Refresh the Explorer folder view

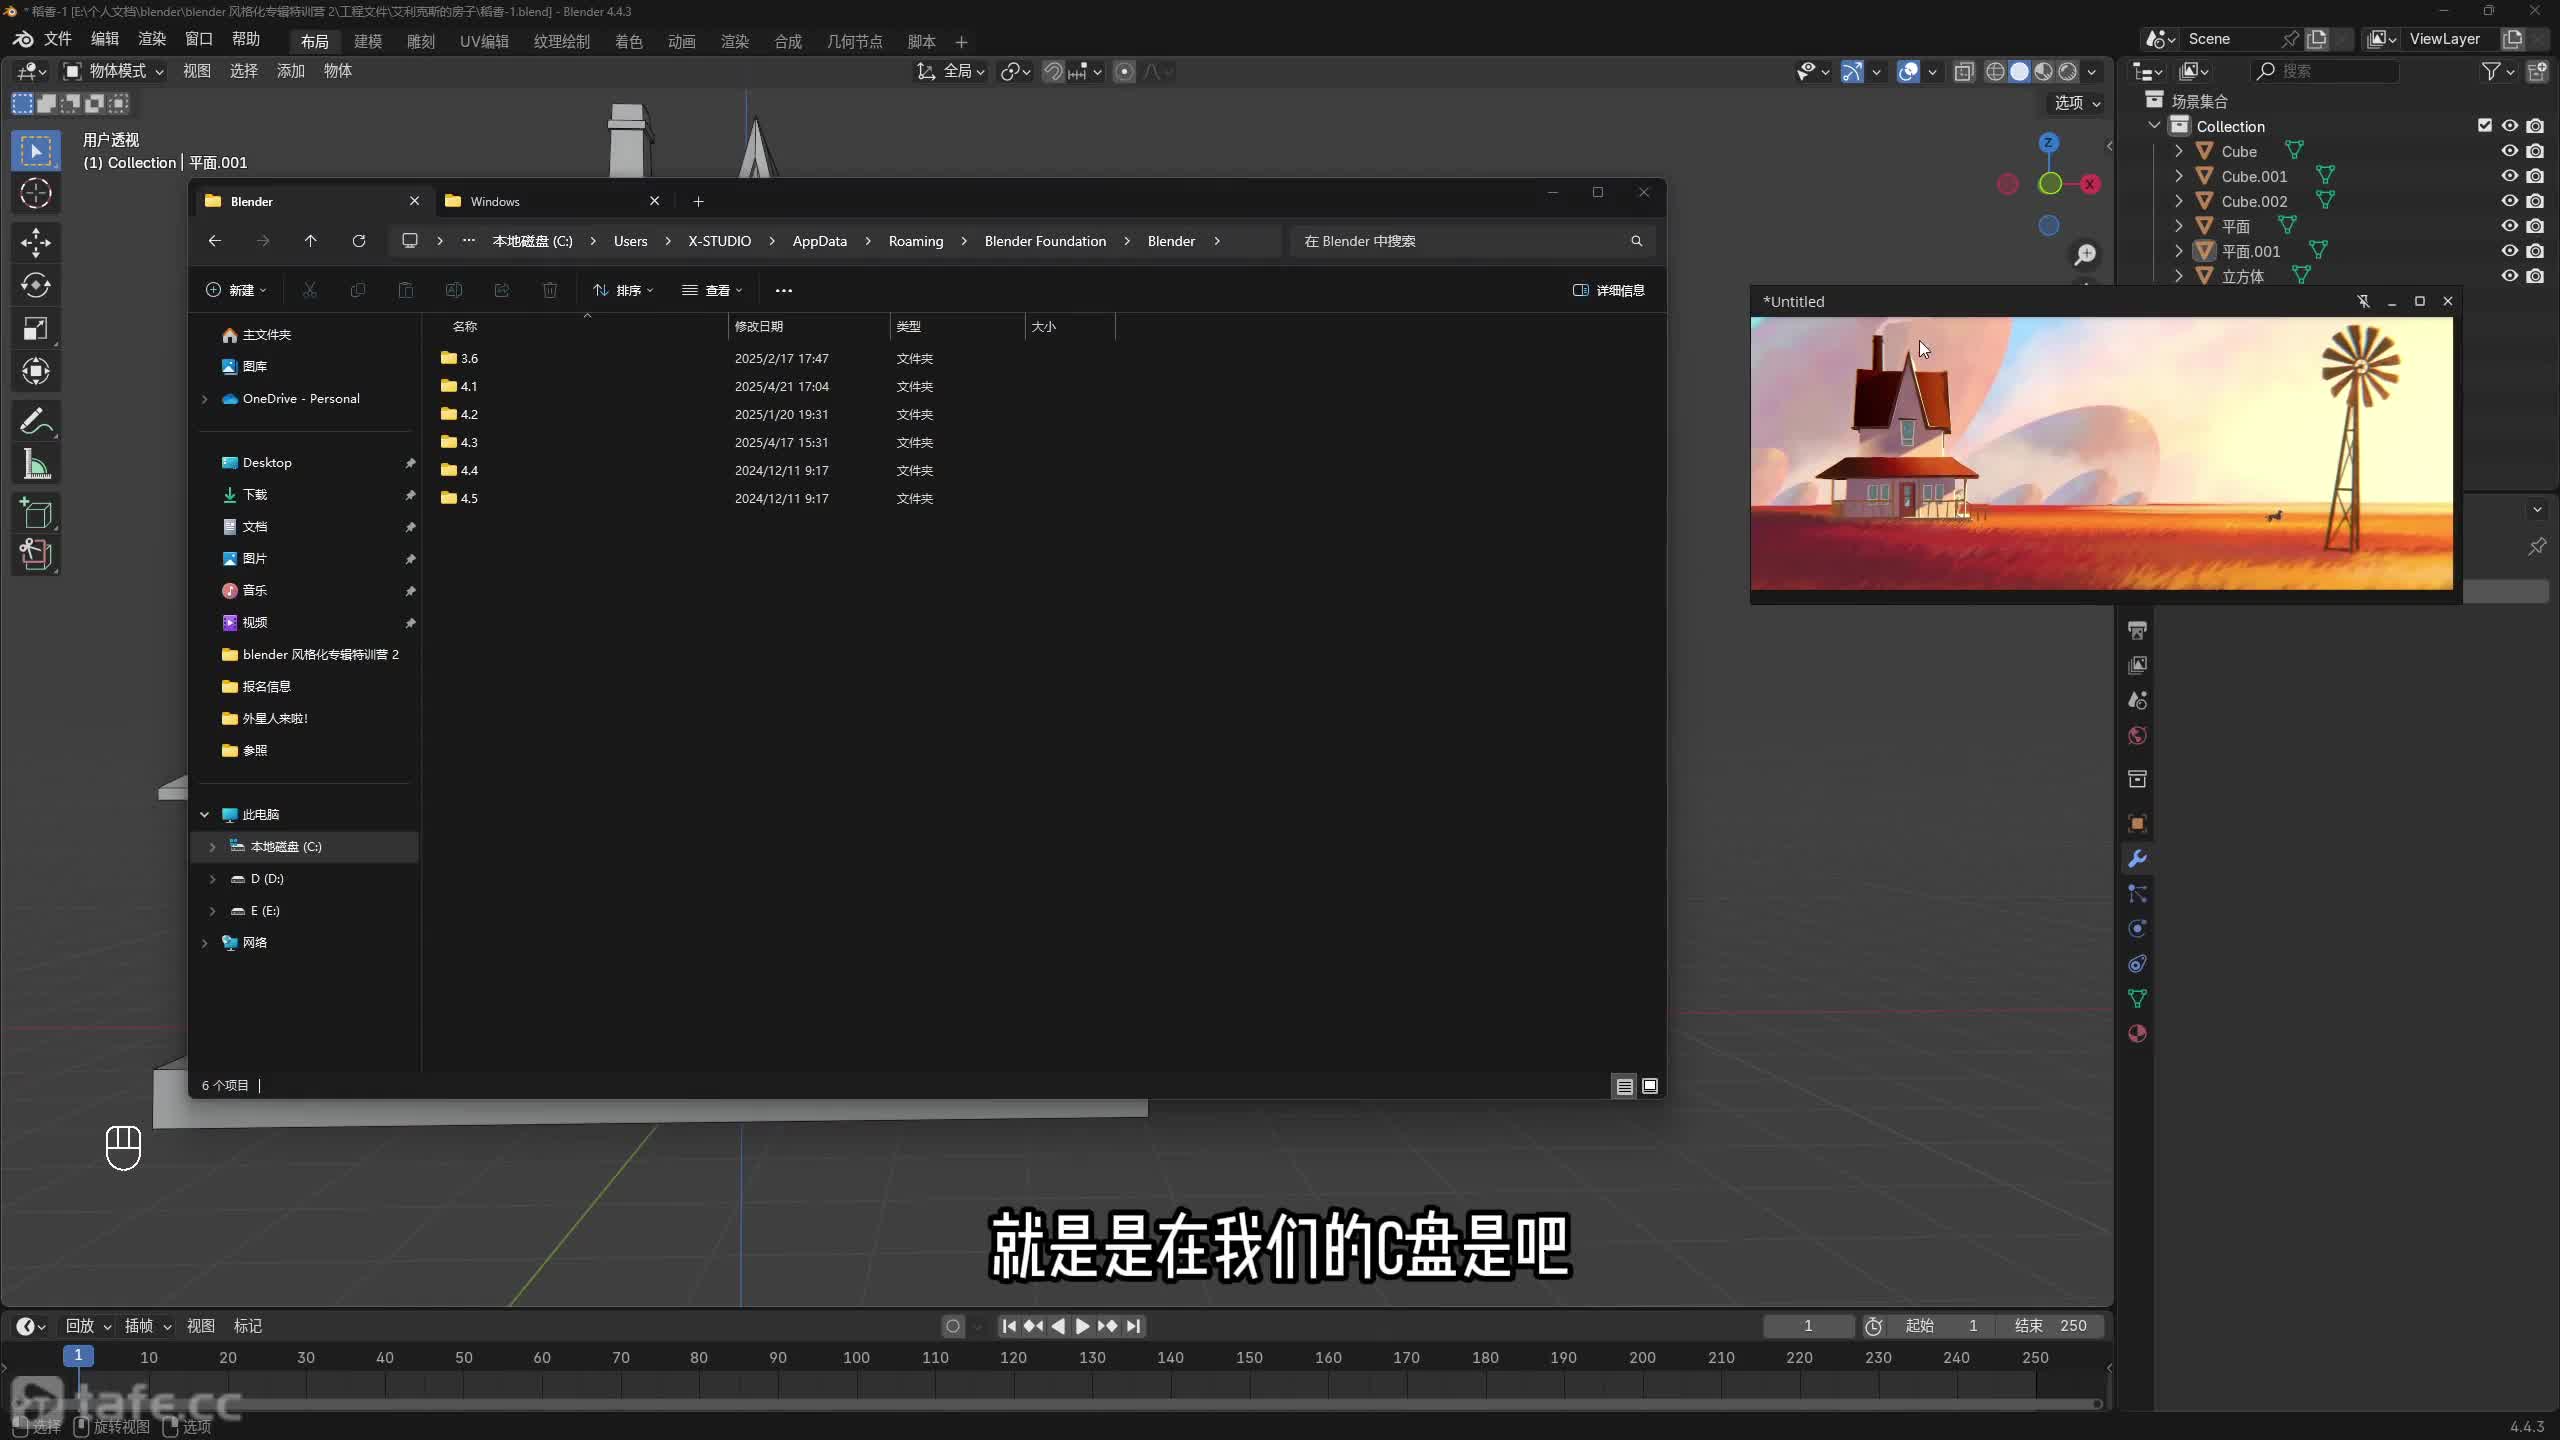point(359,241)
